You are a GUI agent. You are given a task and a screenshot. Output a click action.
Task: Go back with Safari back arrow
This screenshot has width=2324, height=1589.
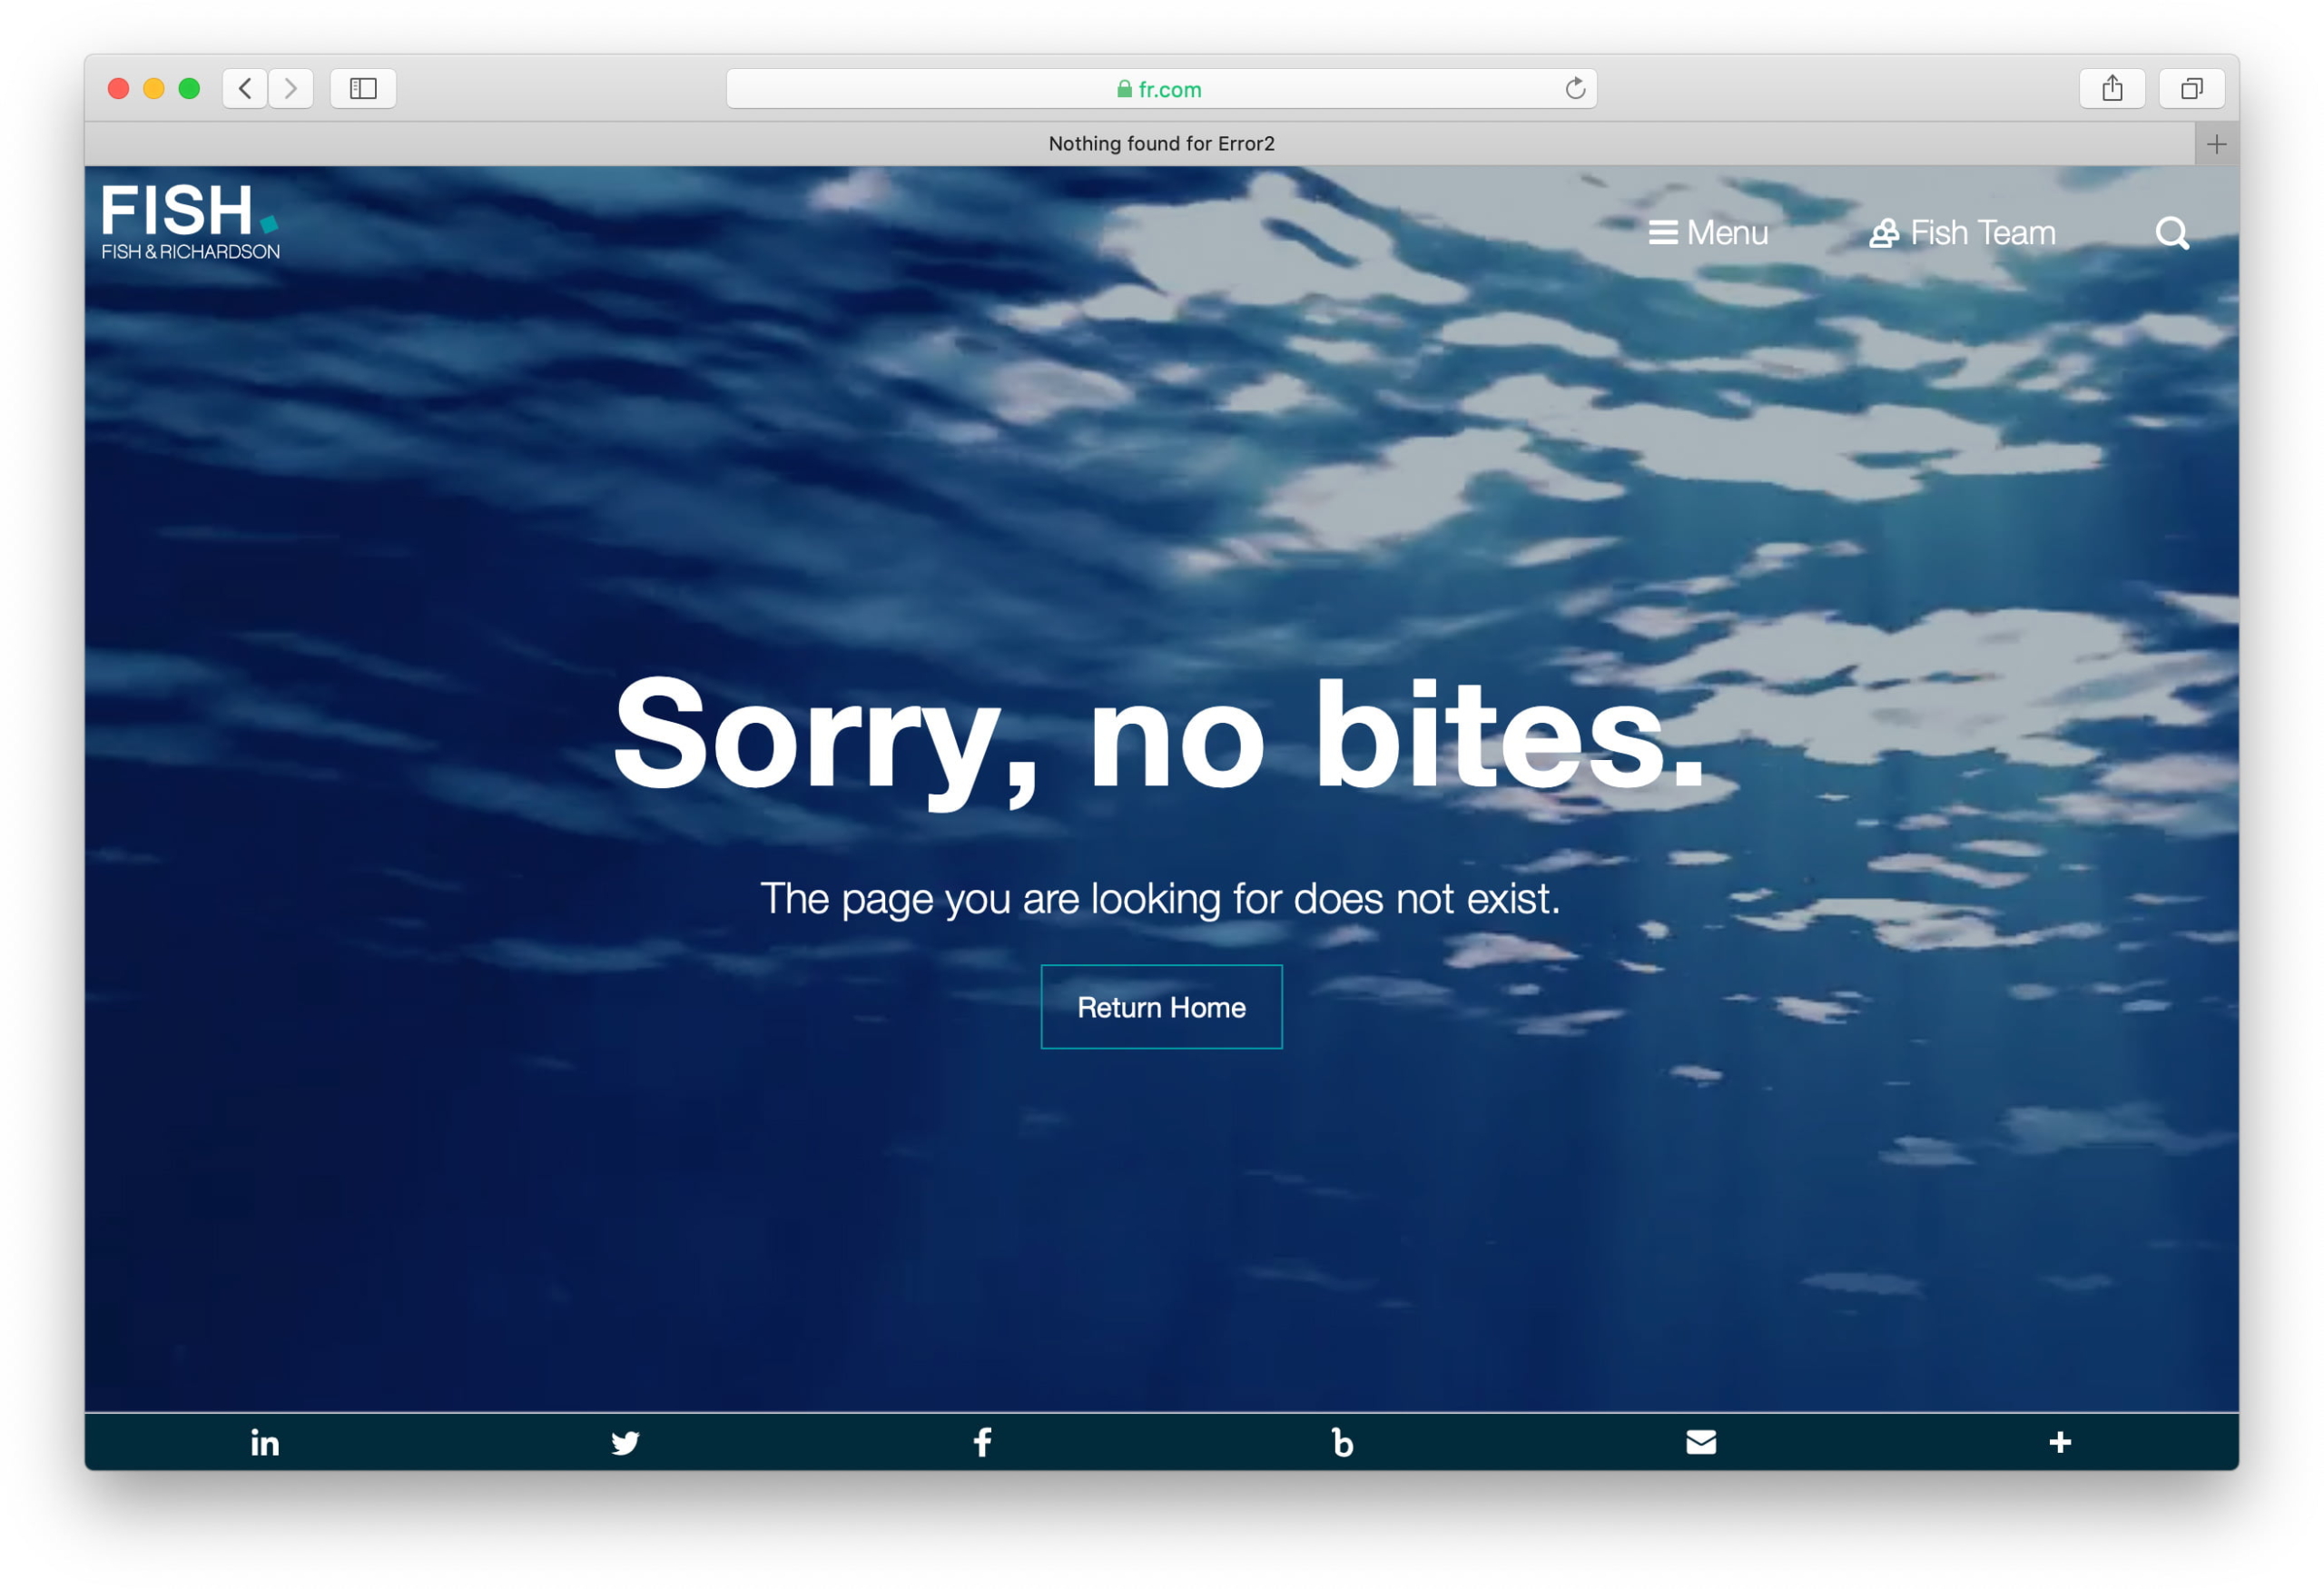(245, 88)
